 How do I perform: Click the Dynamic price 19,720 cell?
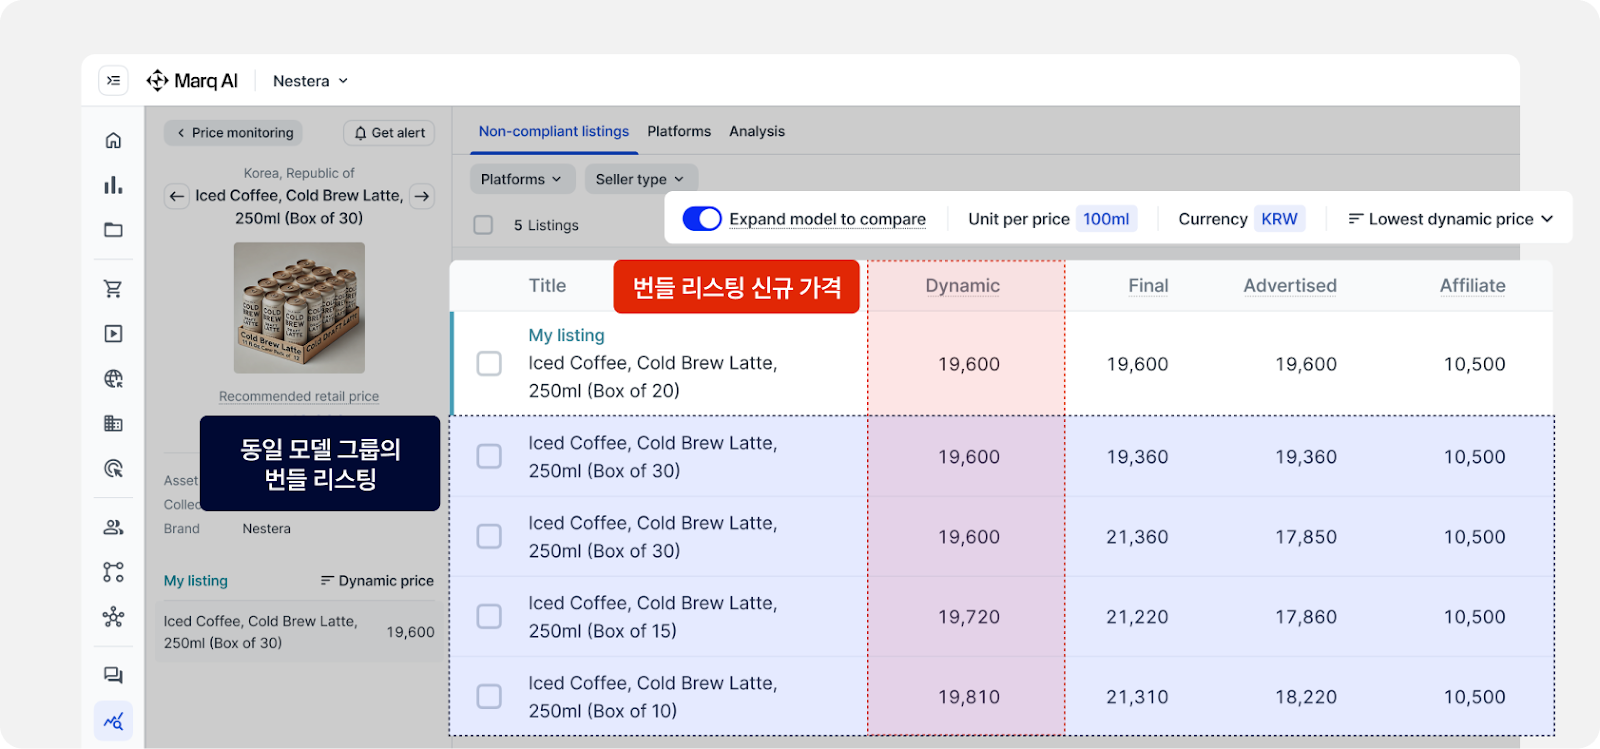(x=969, y=617)
